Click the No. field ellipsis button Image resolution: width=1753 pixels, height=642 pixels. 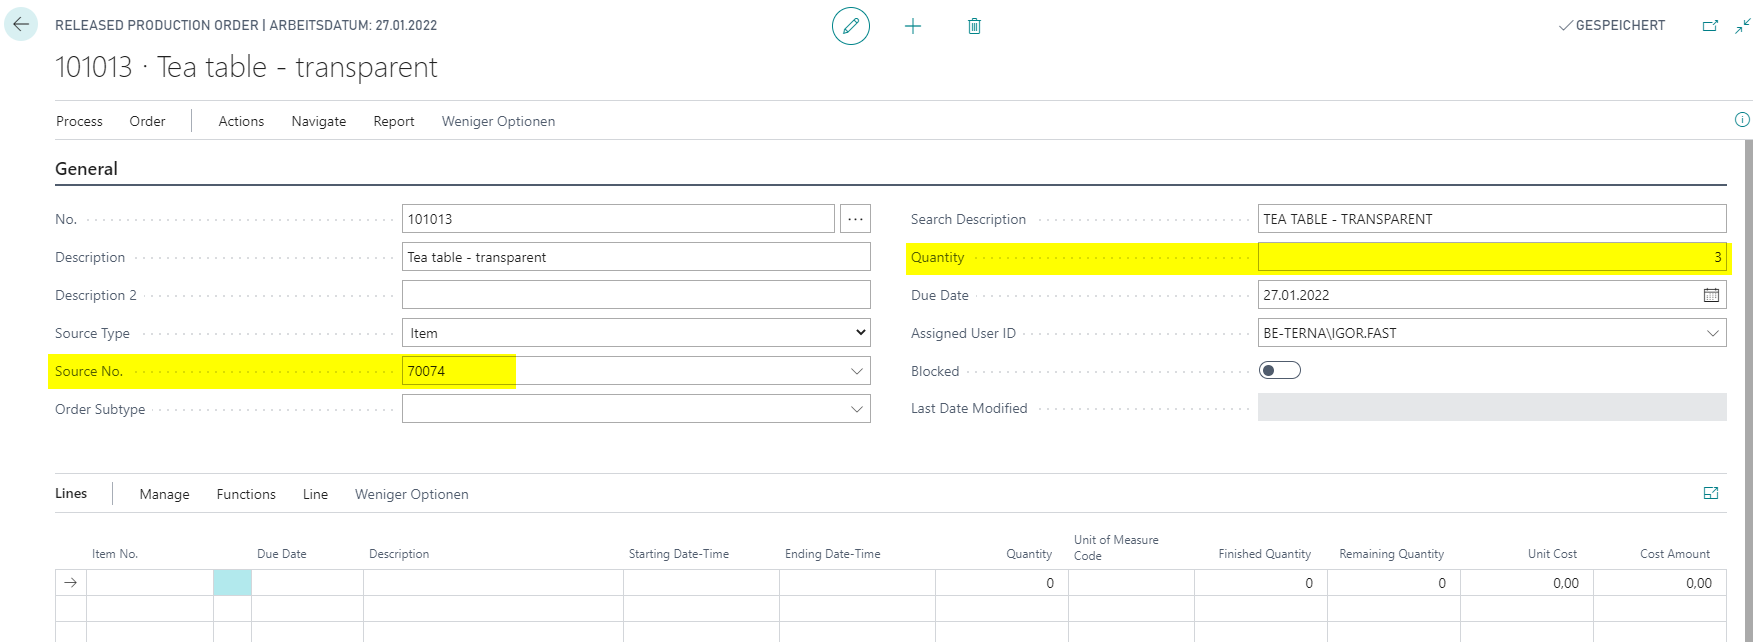pos(855,219)
